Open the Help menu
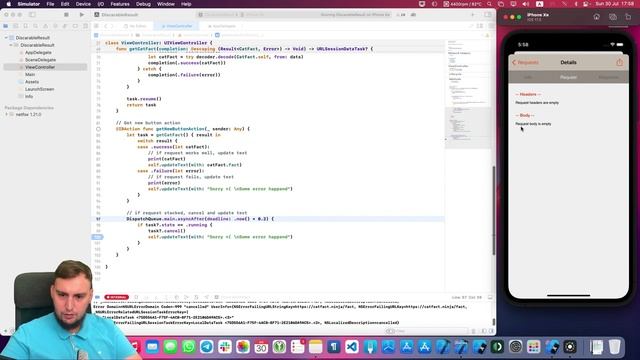 [x=186, y=4]
